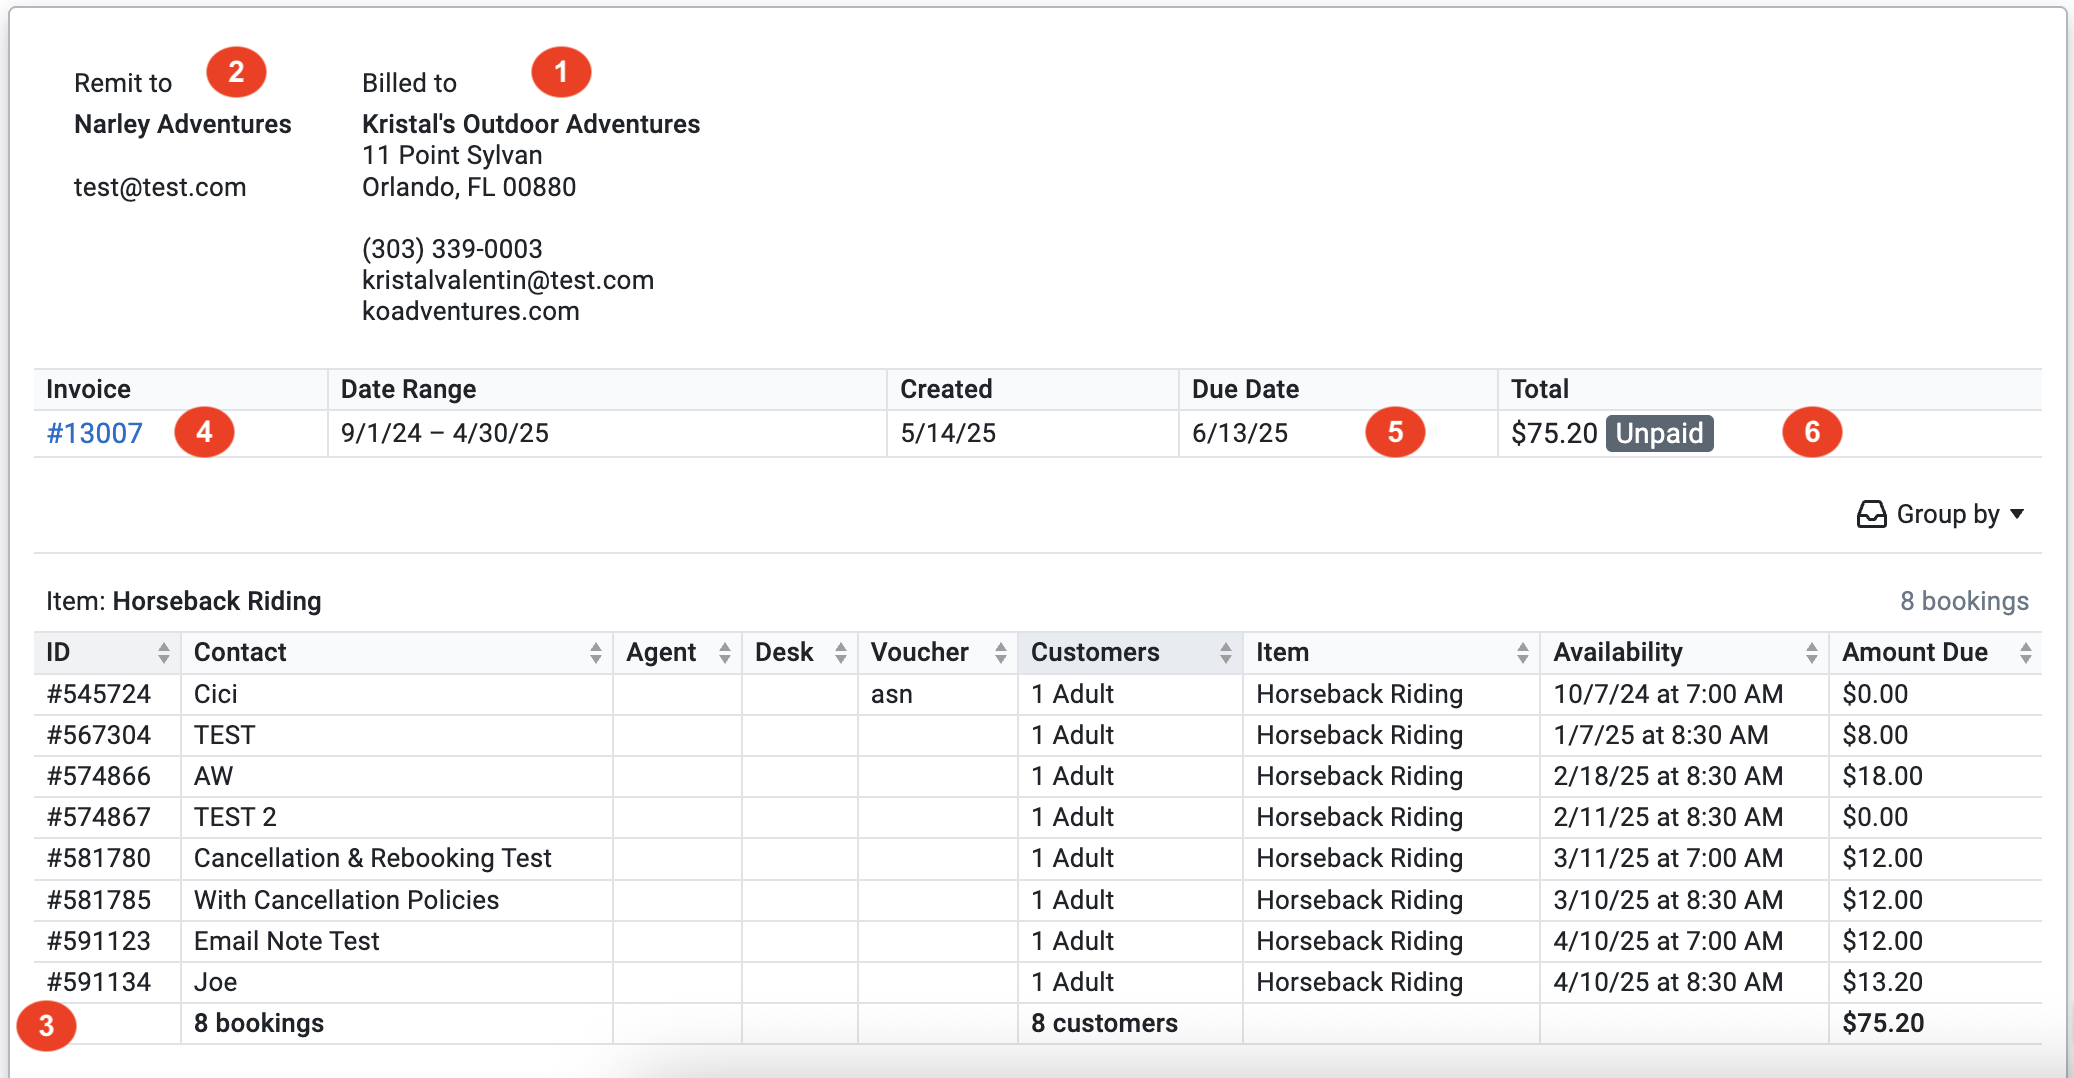Click the koadventures.com website text
The width and height of the screenshot is (2074, 1078).
click(471, 311)
